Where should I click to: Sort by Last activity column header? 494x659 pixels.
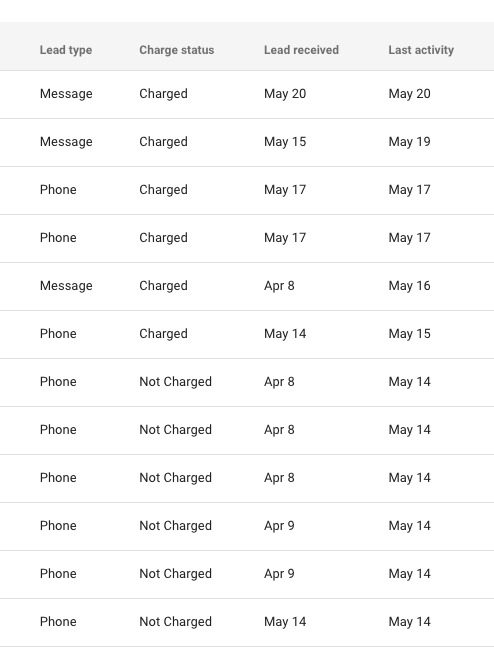point(421,50)
